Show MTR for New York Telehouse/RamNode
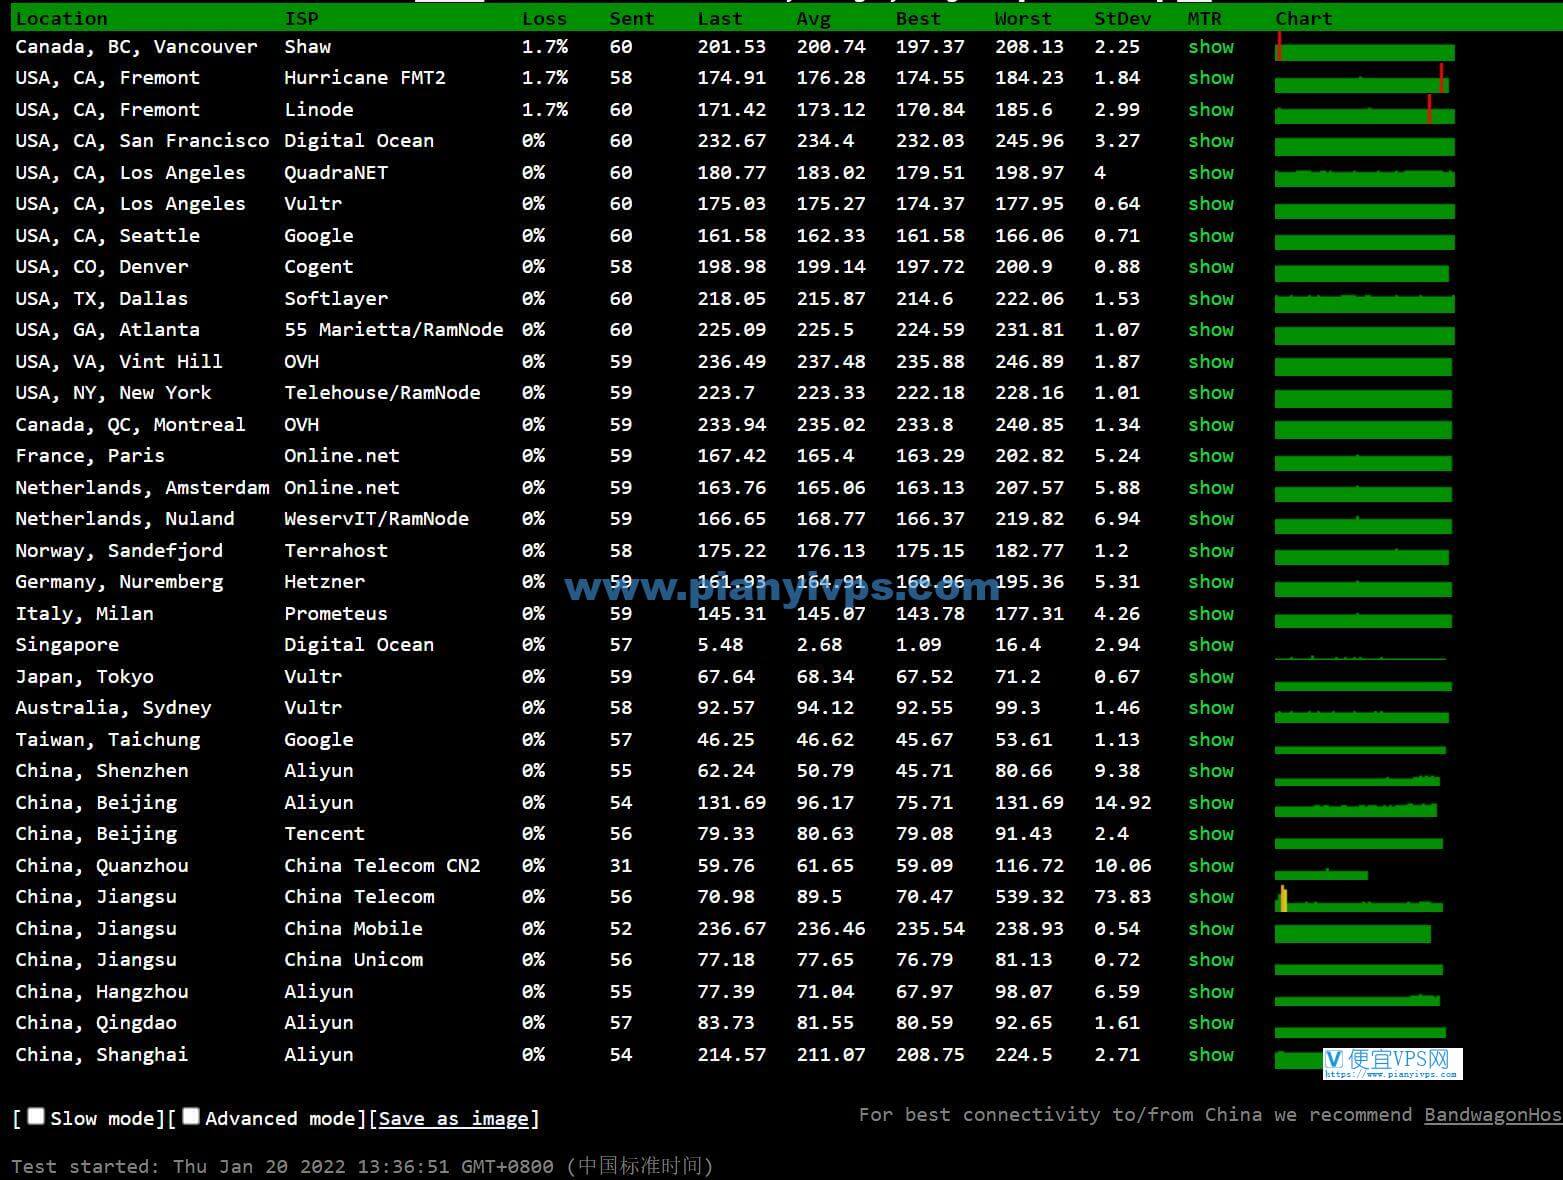Image resolution: width=1563 pixels, height=1180 pixels. pos(1211,393)
